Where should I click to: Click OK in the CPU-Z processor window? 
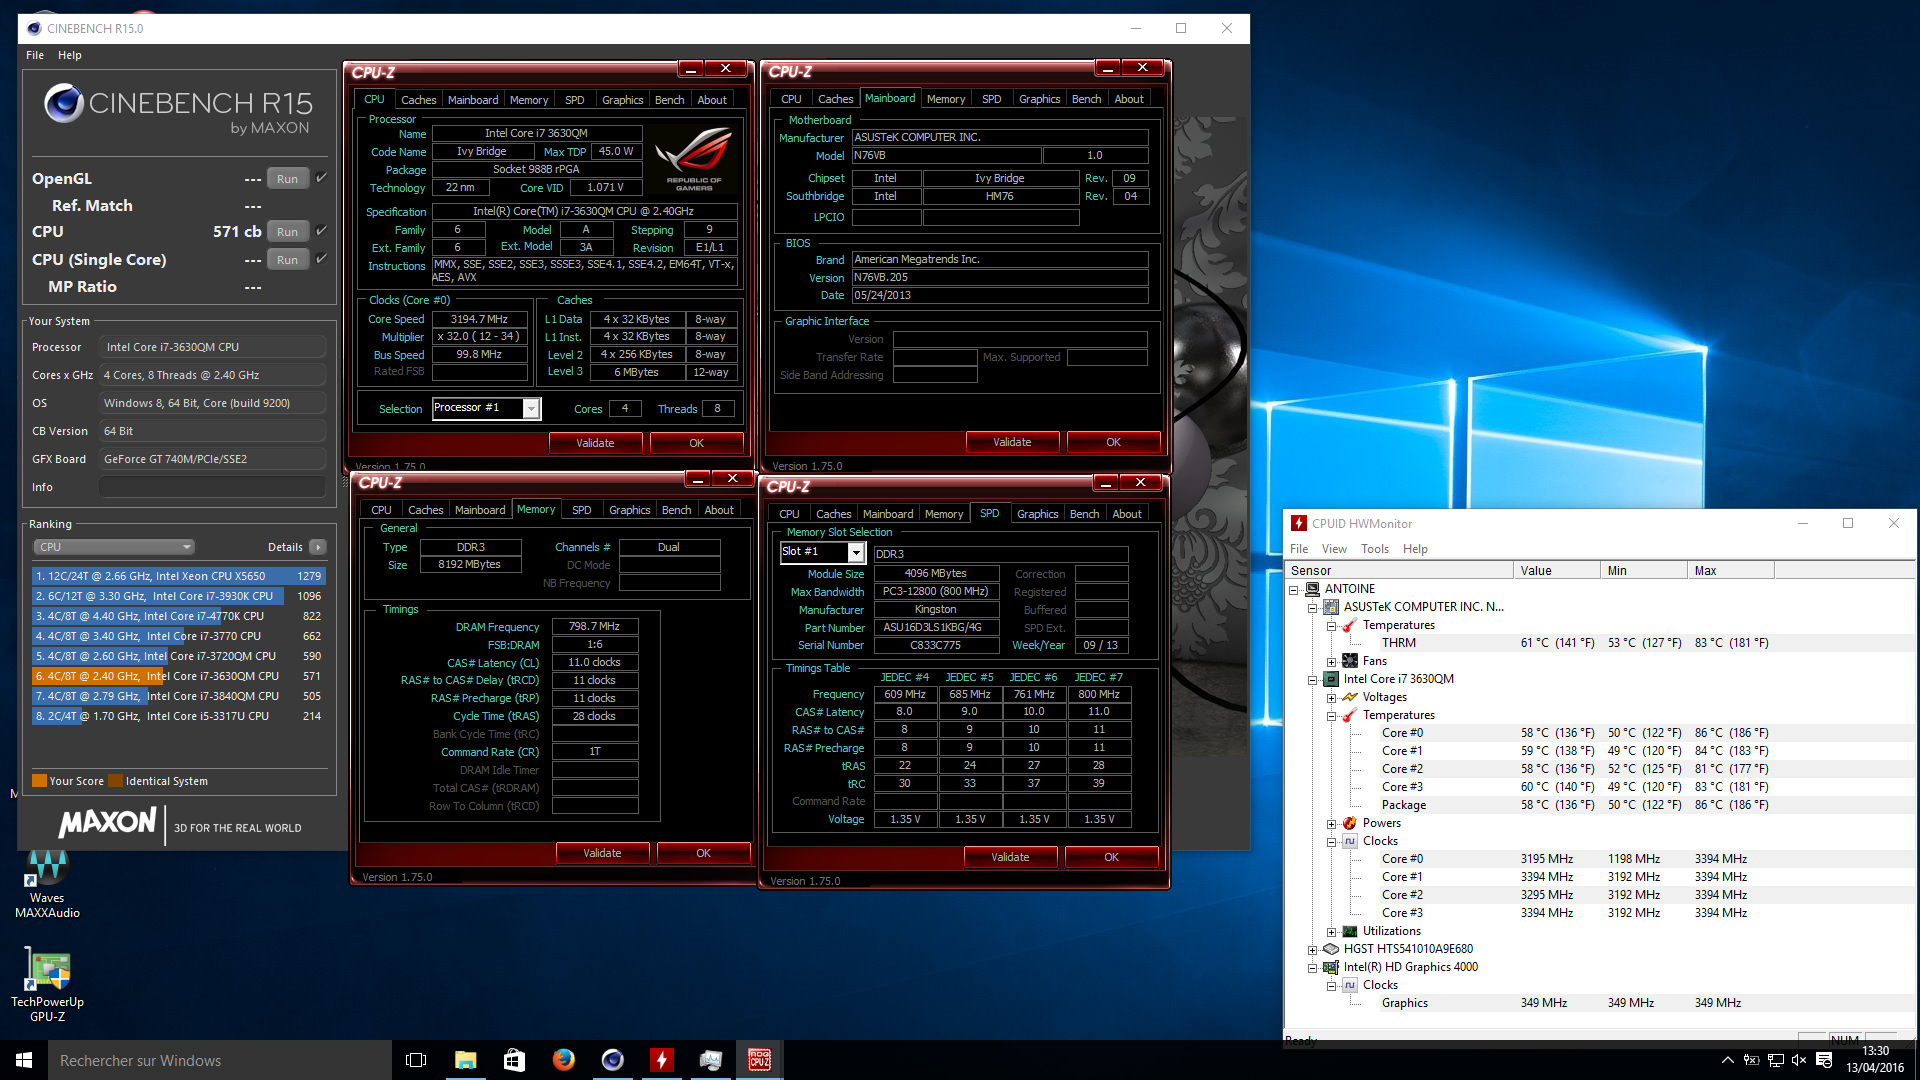696,443
